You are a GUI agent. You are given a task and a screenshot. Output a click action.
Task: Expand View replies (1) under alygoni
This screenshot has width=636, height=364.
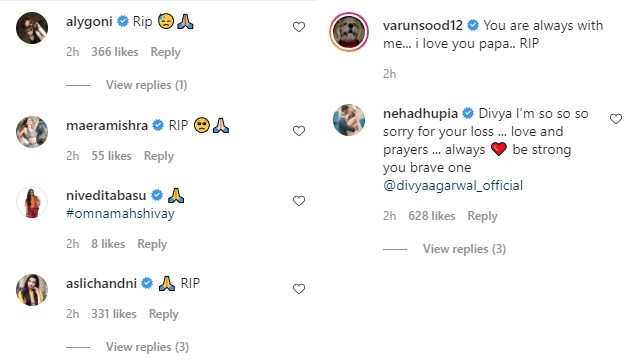(146, 85)
